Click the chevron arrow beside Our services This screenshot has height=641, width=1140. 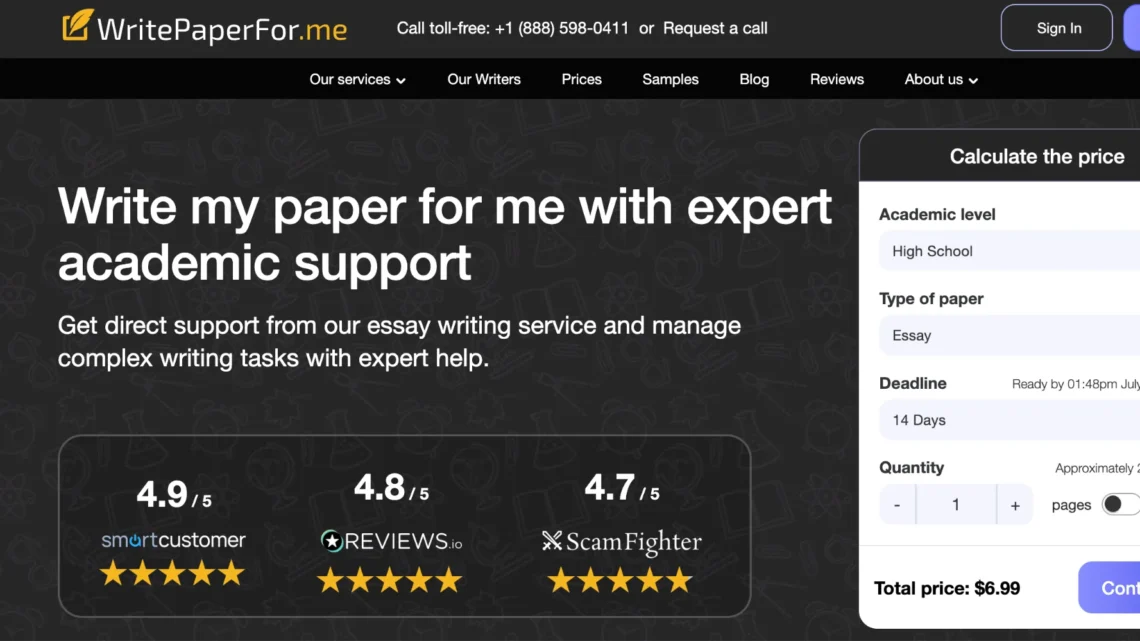pyautogui.click(x=401, y=81)
